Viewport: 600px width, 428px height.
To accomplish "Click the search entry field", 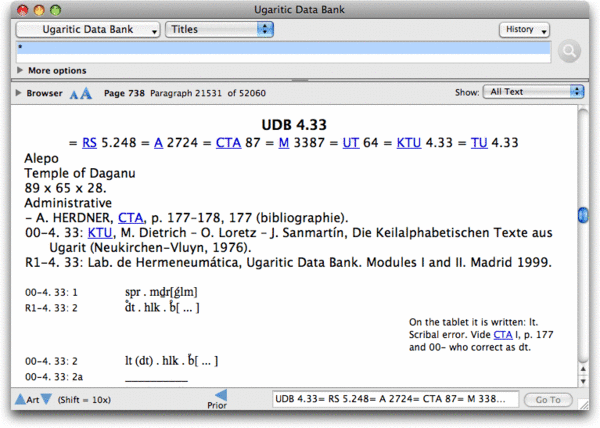I will [283, 52].
